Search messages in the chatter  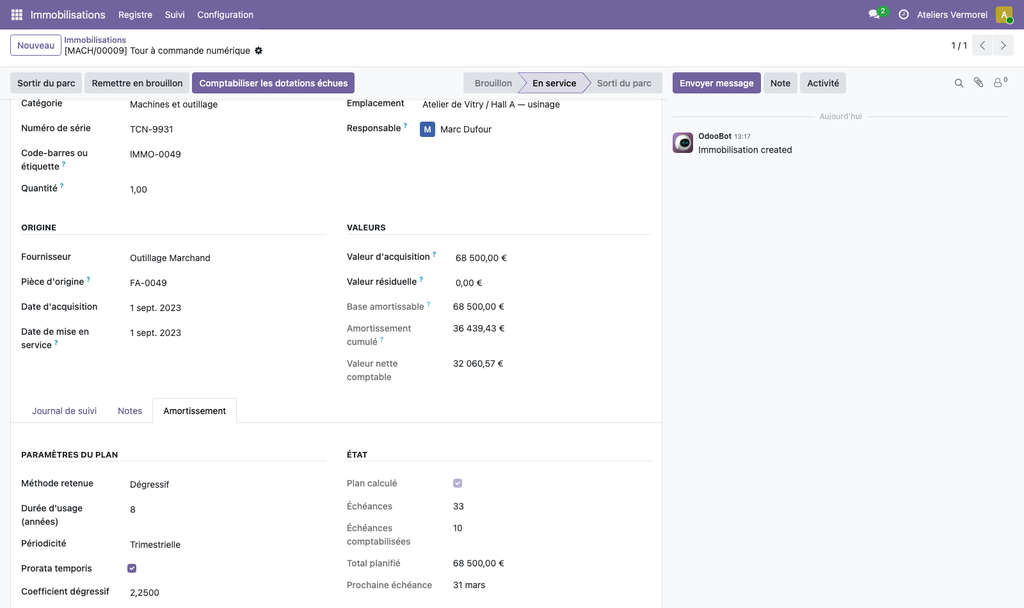[x=959, y=83]
